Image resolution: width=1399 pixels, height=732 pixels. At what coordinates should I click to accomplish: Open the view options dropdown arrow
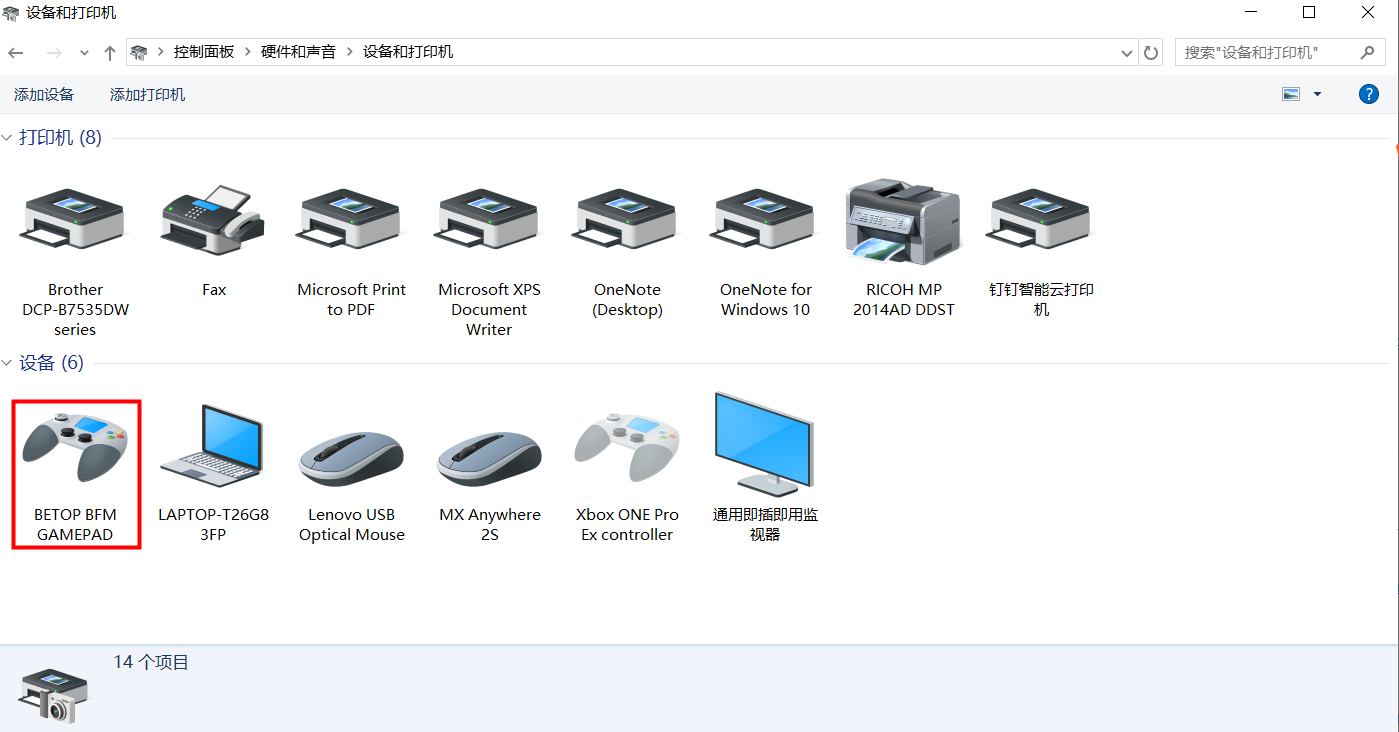[x=1317, y=94]
